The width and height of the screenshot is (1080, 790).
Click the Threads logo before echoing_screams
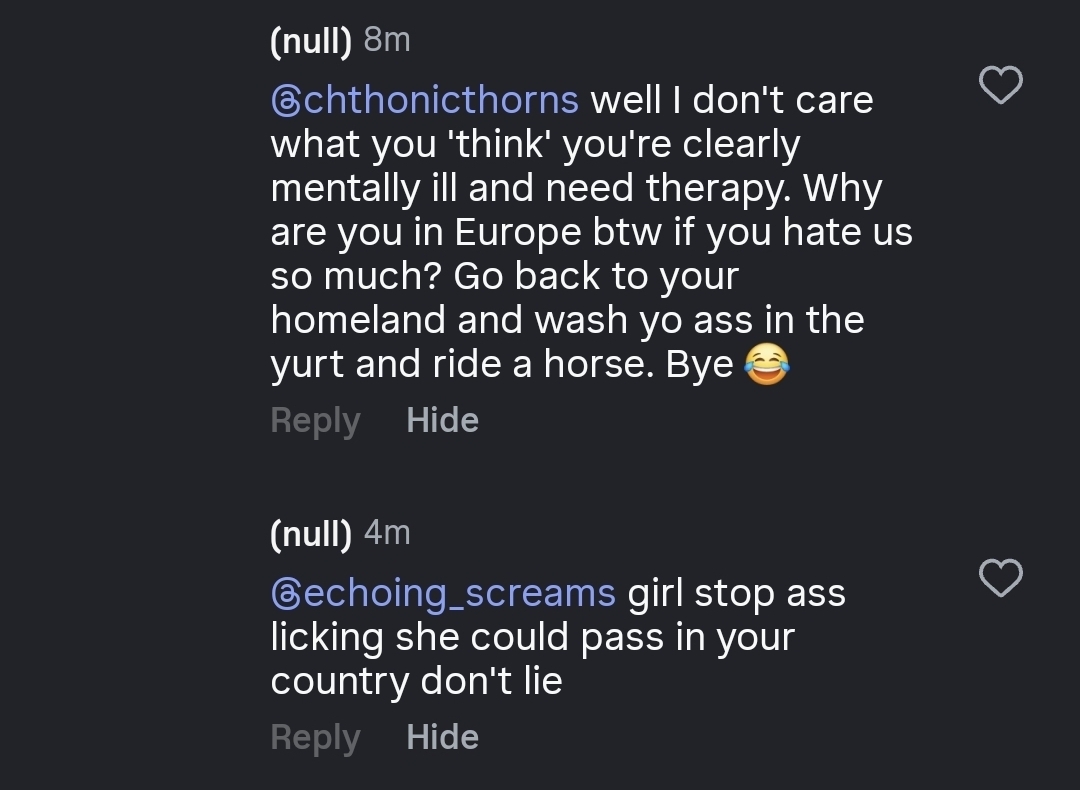pyautogui.click(x=286, y=594)
